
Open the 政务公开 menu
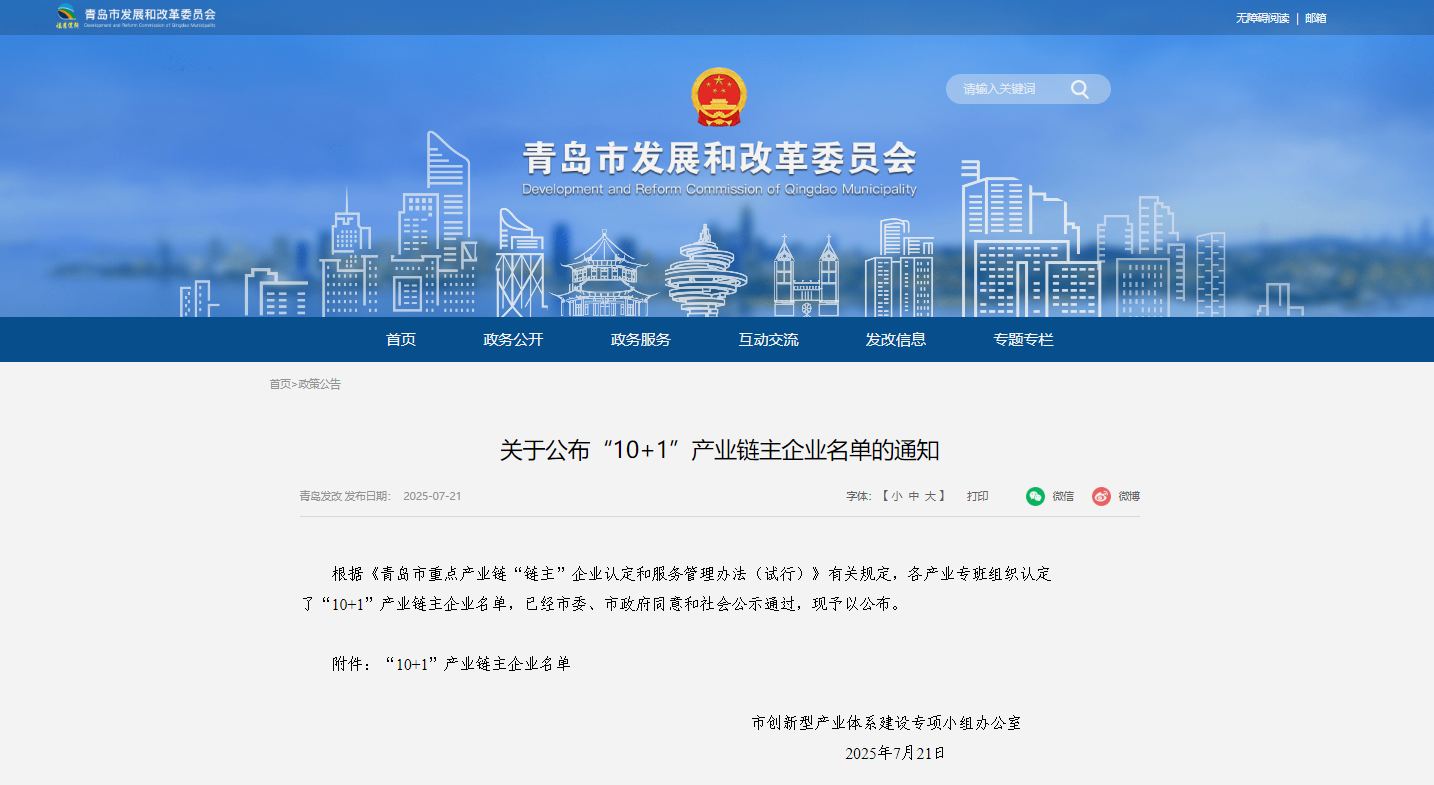pyautogui.click(x=513, y=339)
